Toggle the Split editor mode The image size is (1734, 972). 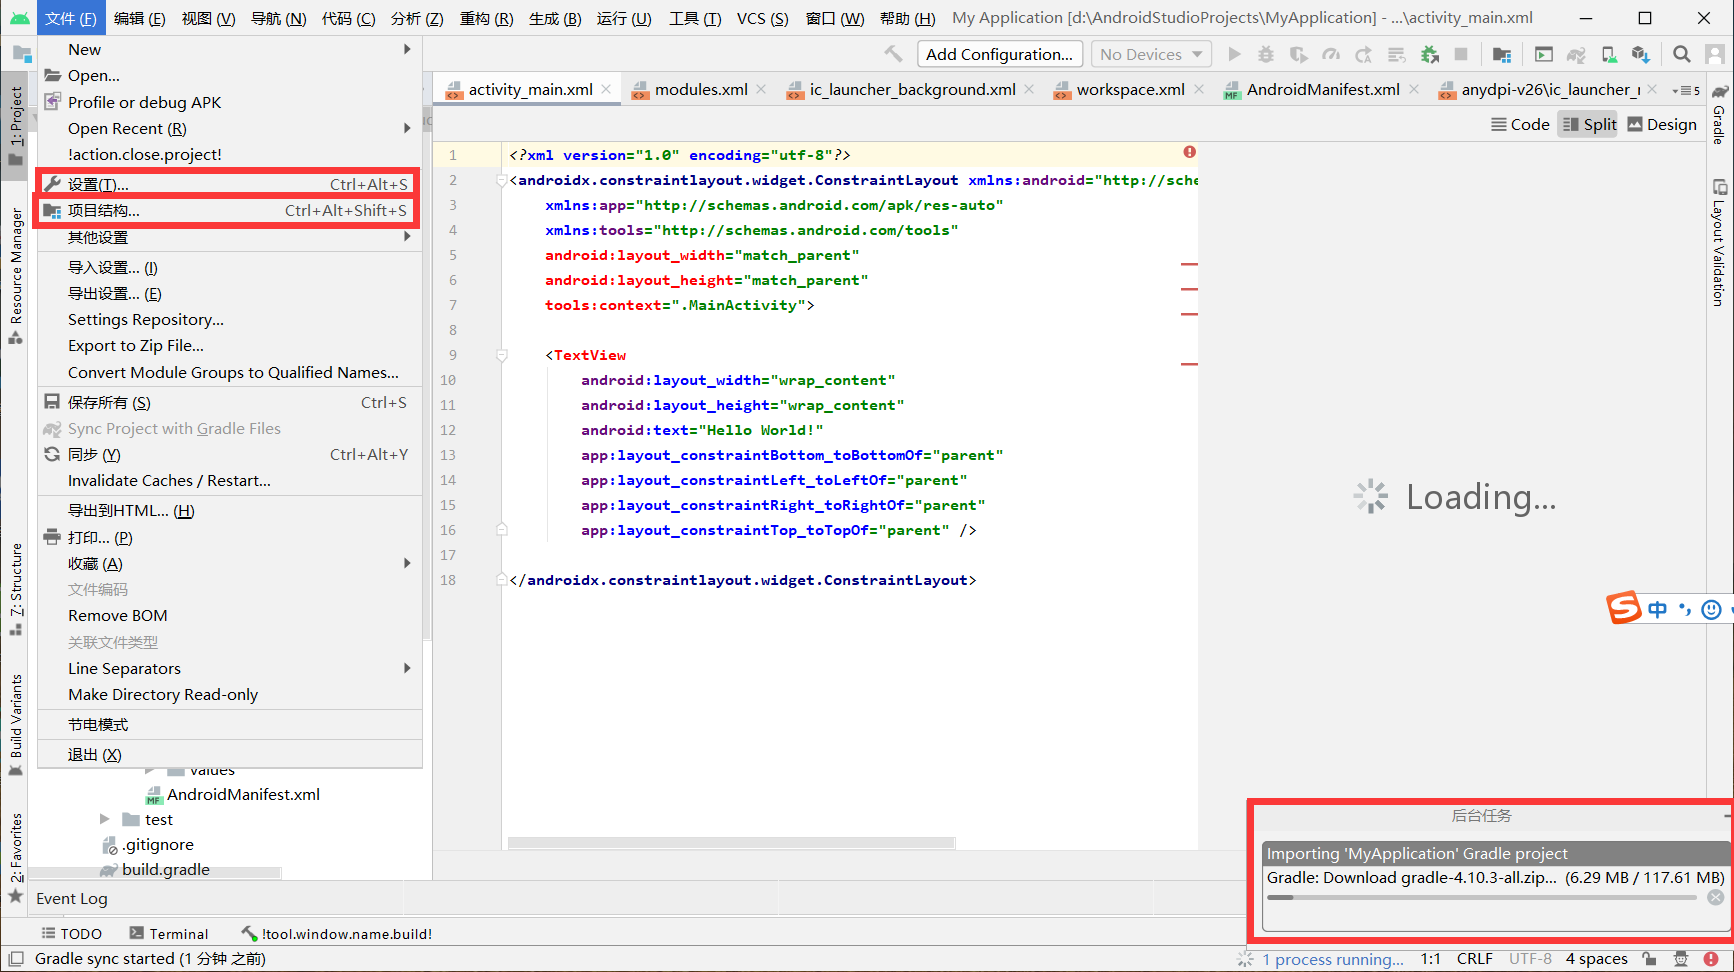coord(1588,124)
